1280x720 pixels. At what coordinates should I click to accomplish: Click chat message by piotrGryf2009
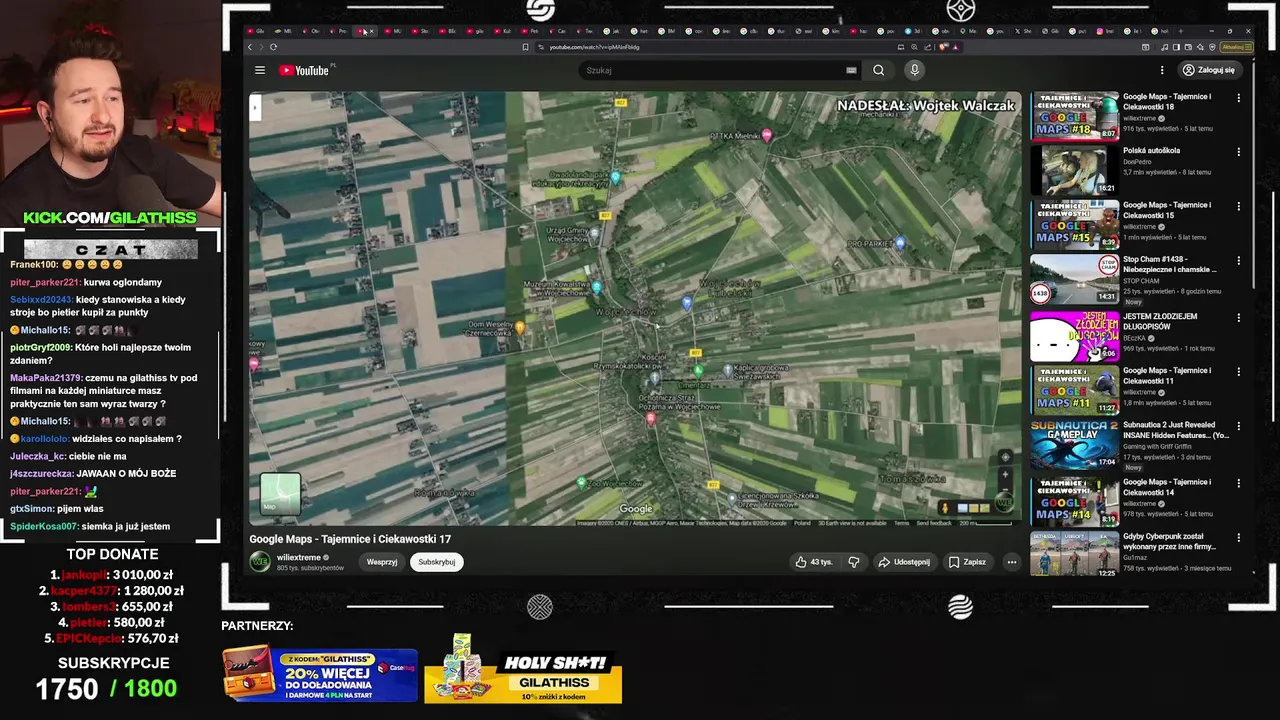pos(100,354)
